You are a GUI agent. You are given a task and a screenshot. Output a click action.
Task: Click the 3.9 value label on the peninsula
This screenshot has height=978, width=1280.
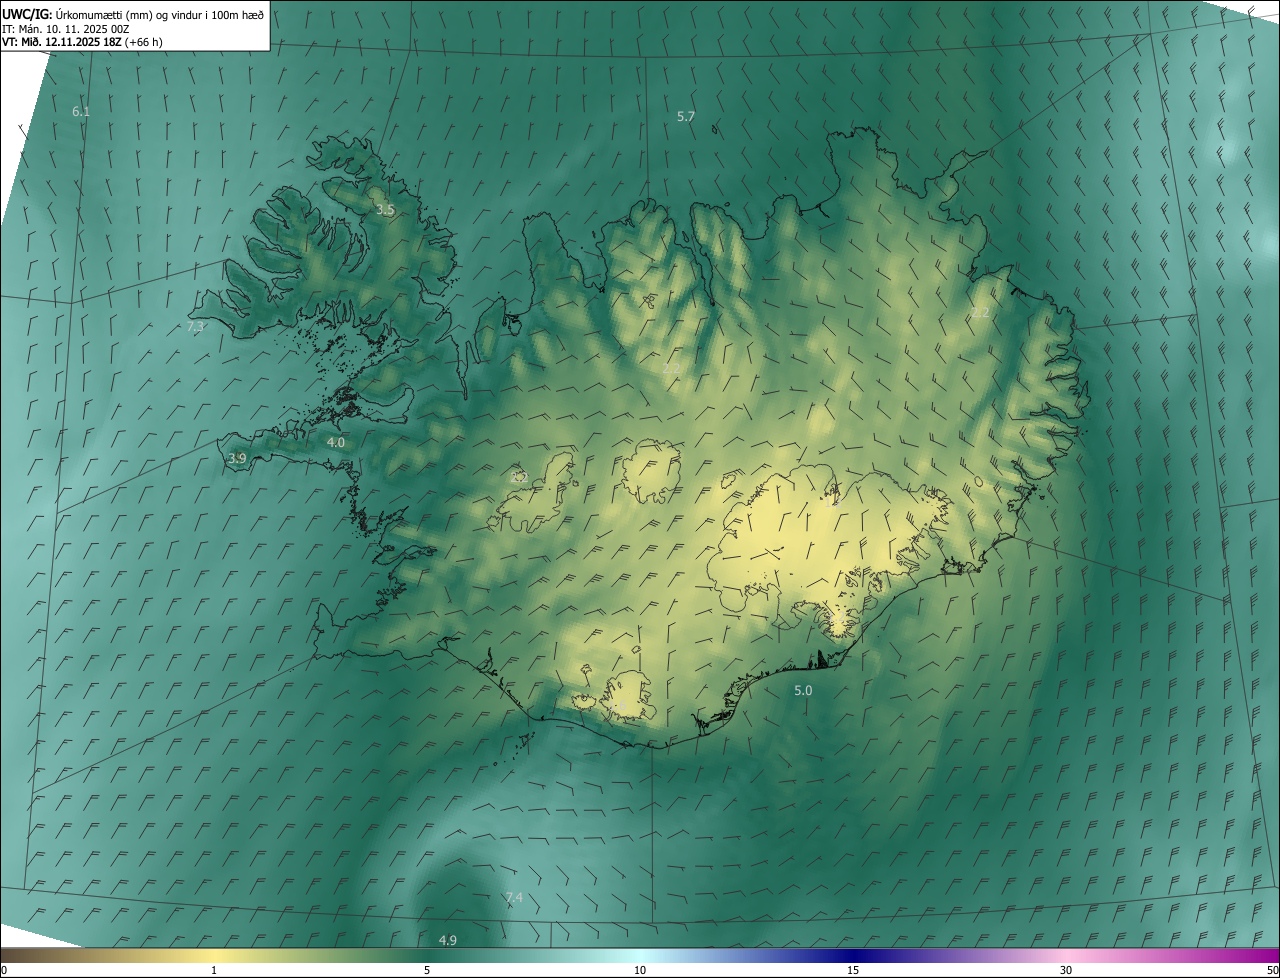tap(237, 458)
